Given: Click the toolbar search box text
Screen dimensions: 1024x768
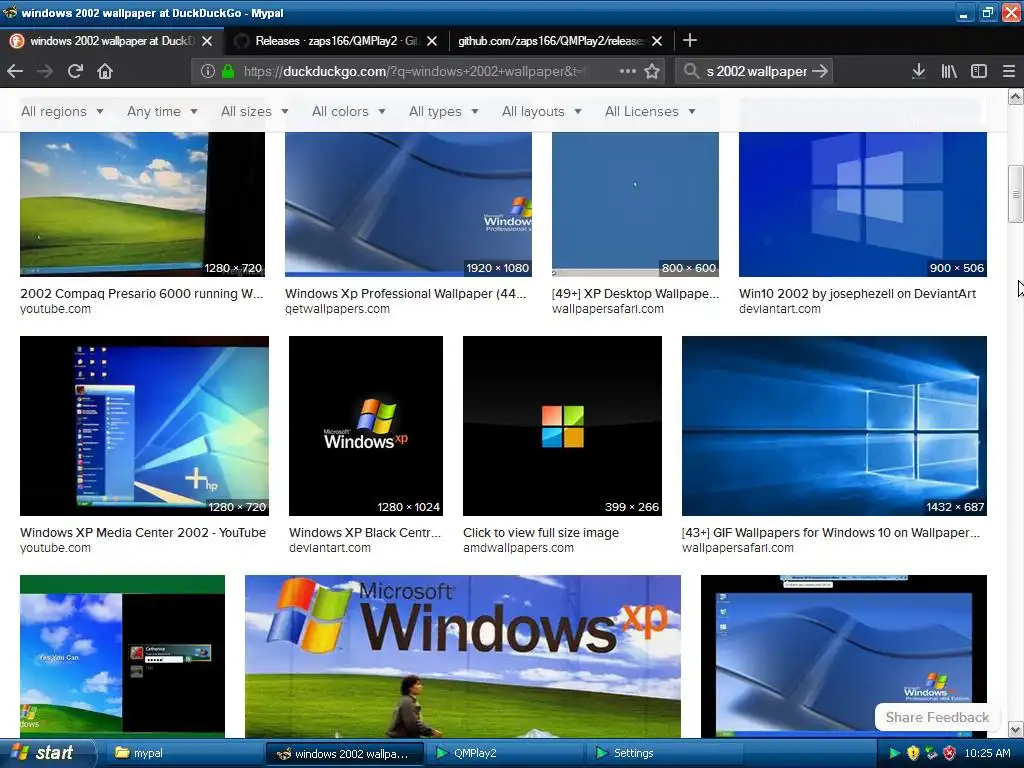Looking at the screenshot, I should coord(756,71).
